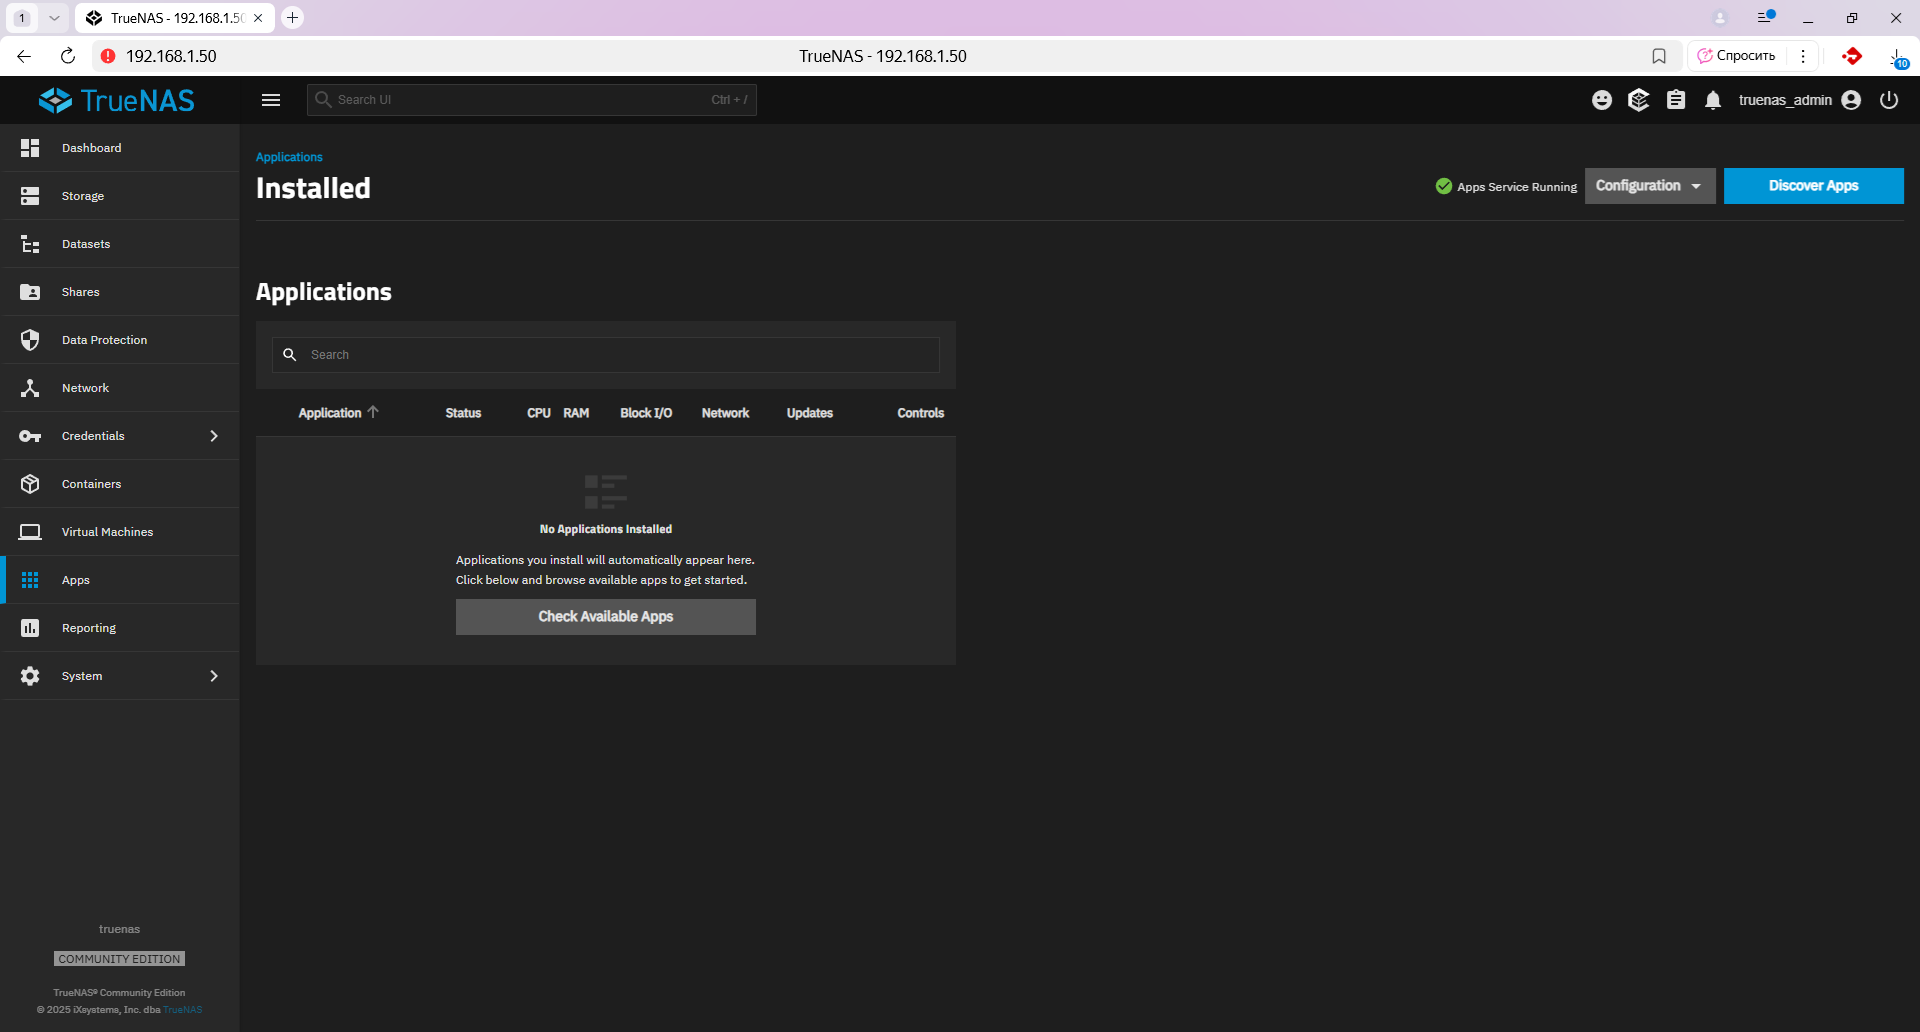Click the truenas_admin user account icon
Image resolution: width=1920 pixels, height=1032 pixels.
pyautogui.click(x=1851, y=100)
